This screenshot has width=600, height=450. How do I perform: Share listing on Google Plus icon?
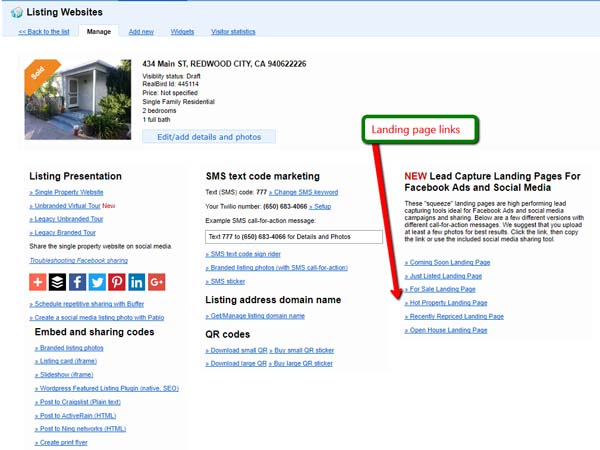click(156, 282)
